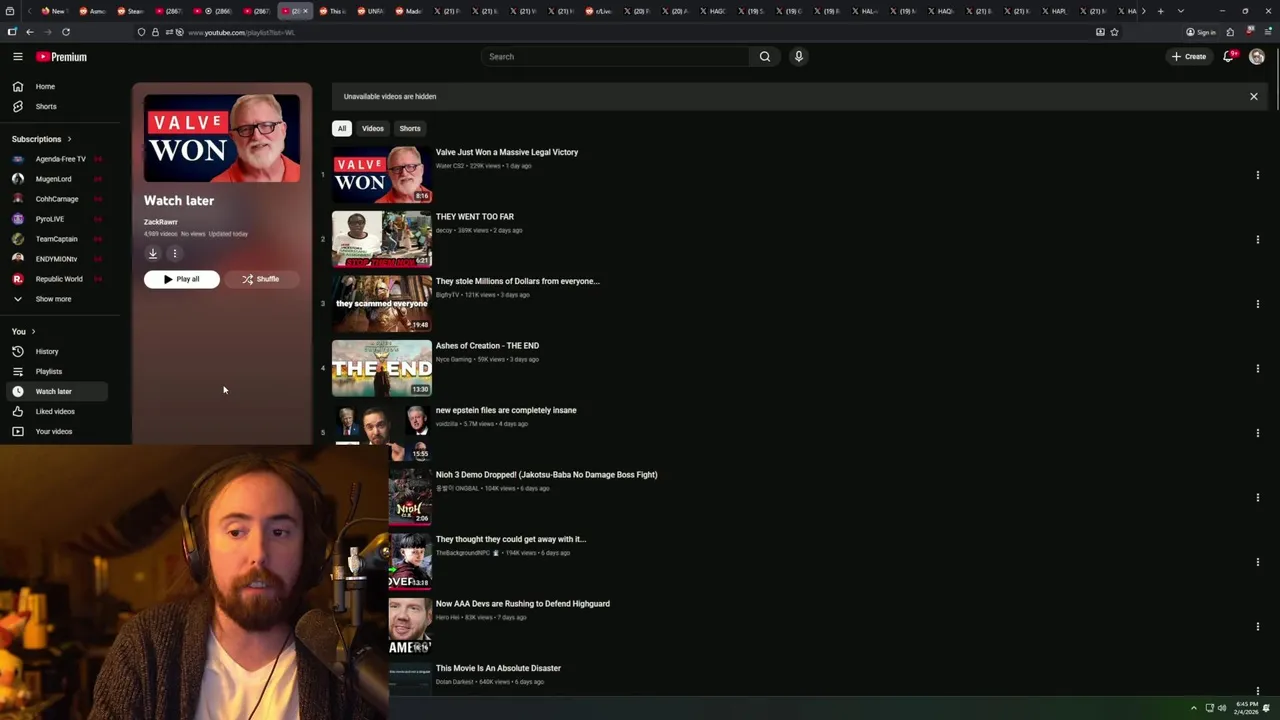Click the search magnifier button

tap(765, 57)
